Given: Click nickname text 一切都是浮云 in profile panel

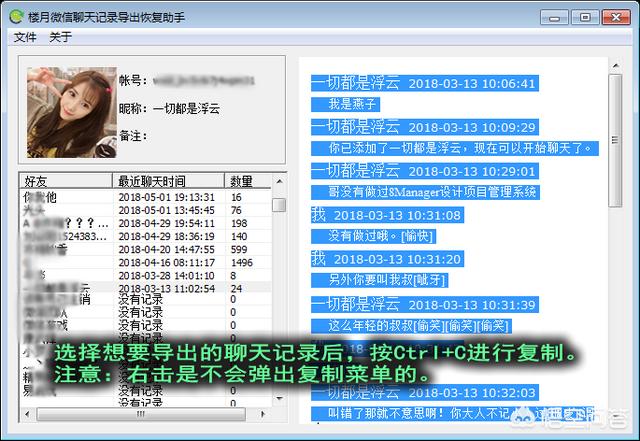Looking at the screenshot, I should click(187, 109).
